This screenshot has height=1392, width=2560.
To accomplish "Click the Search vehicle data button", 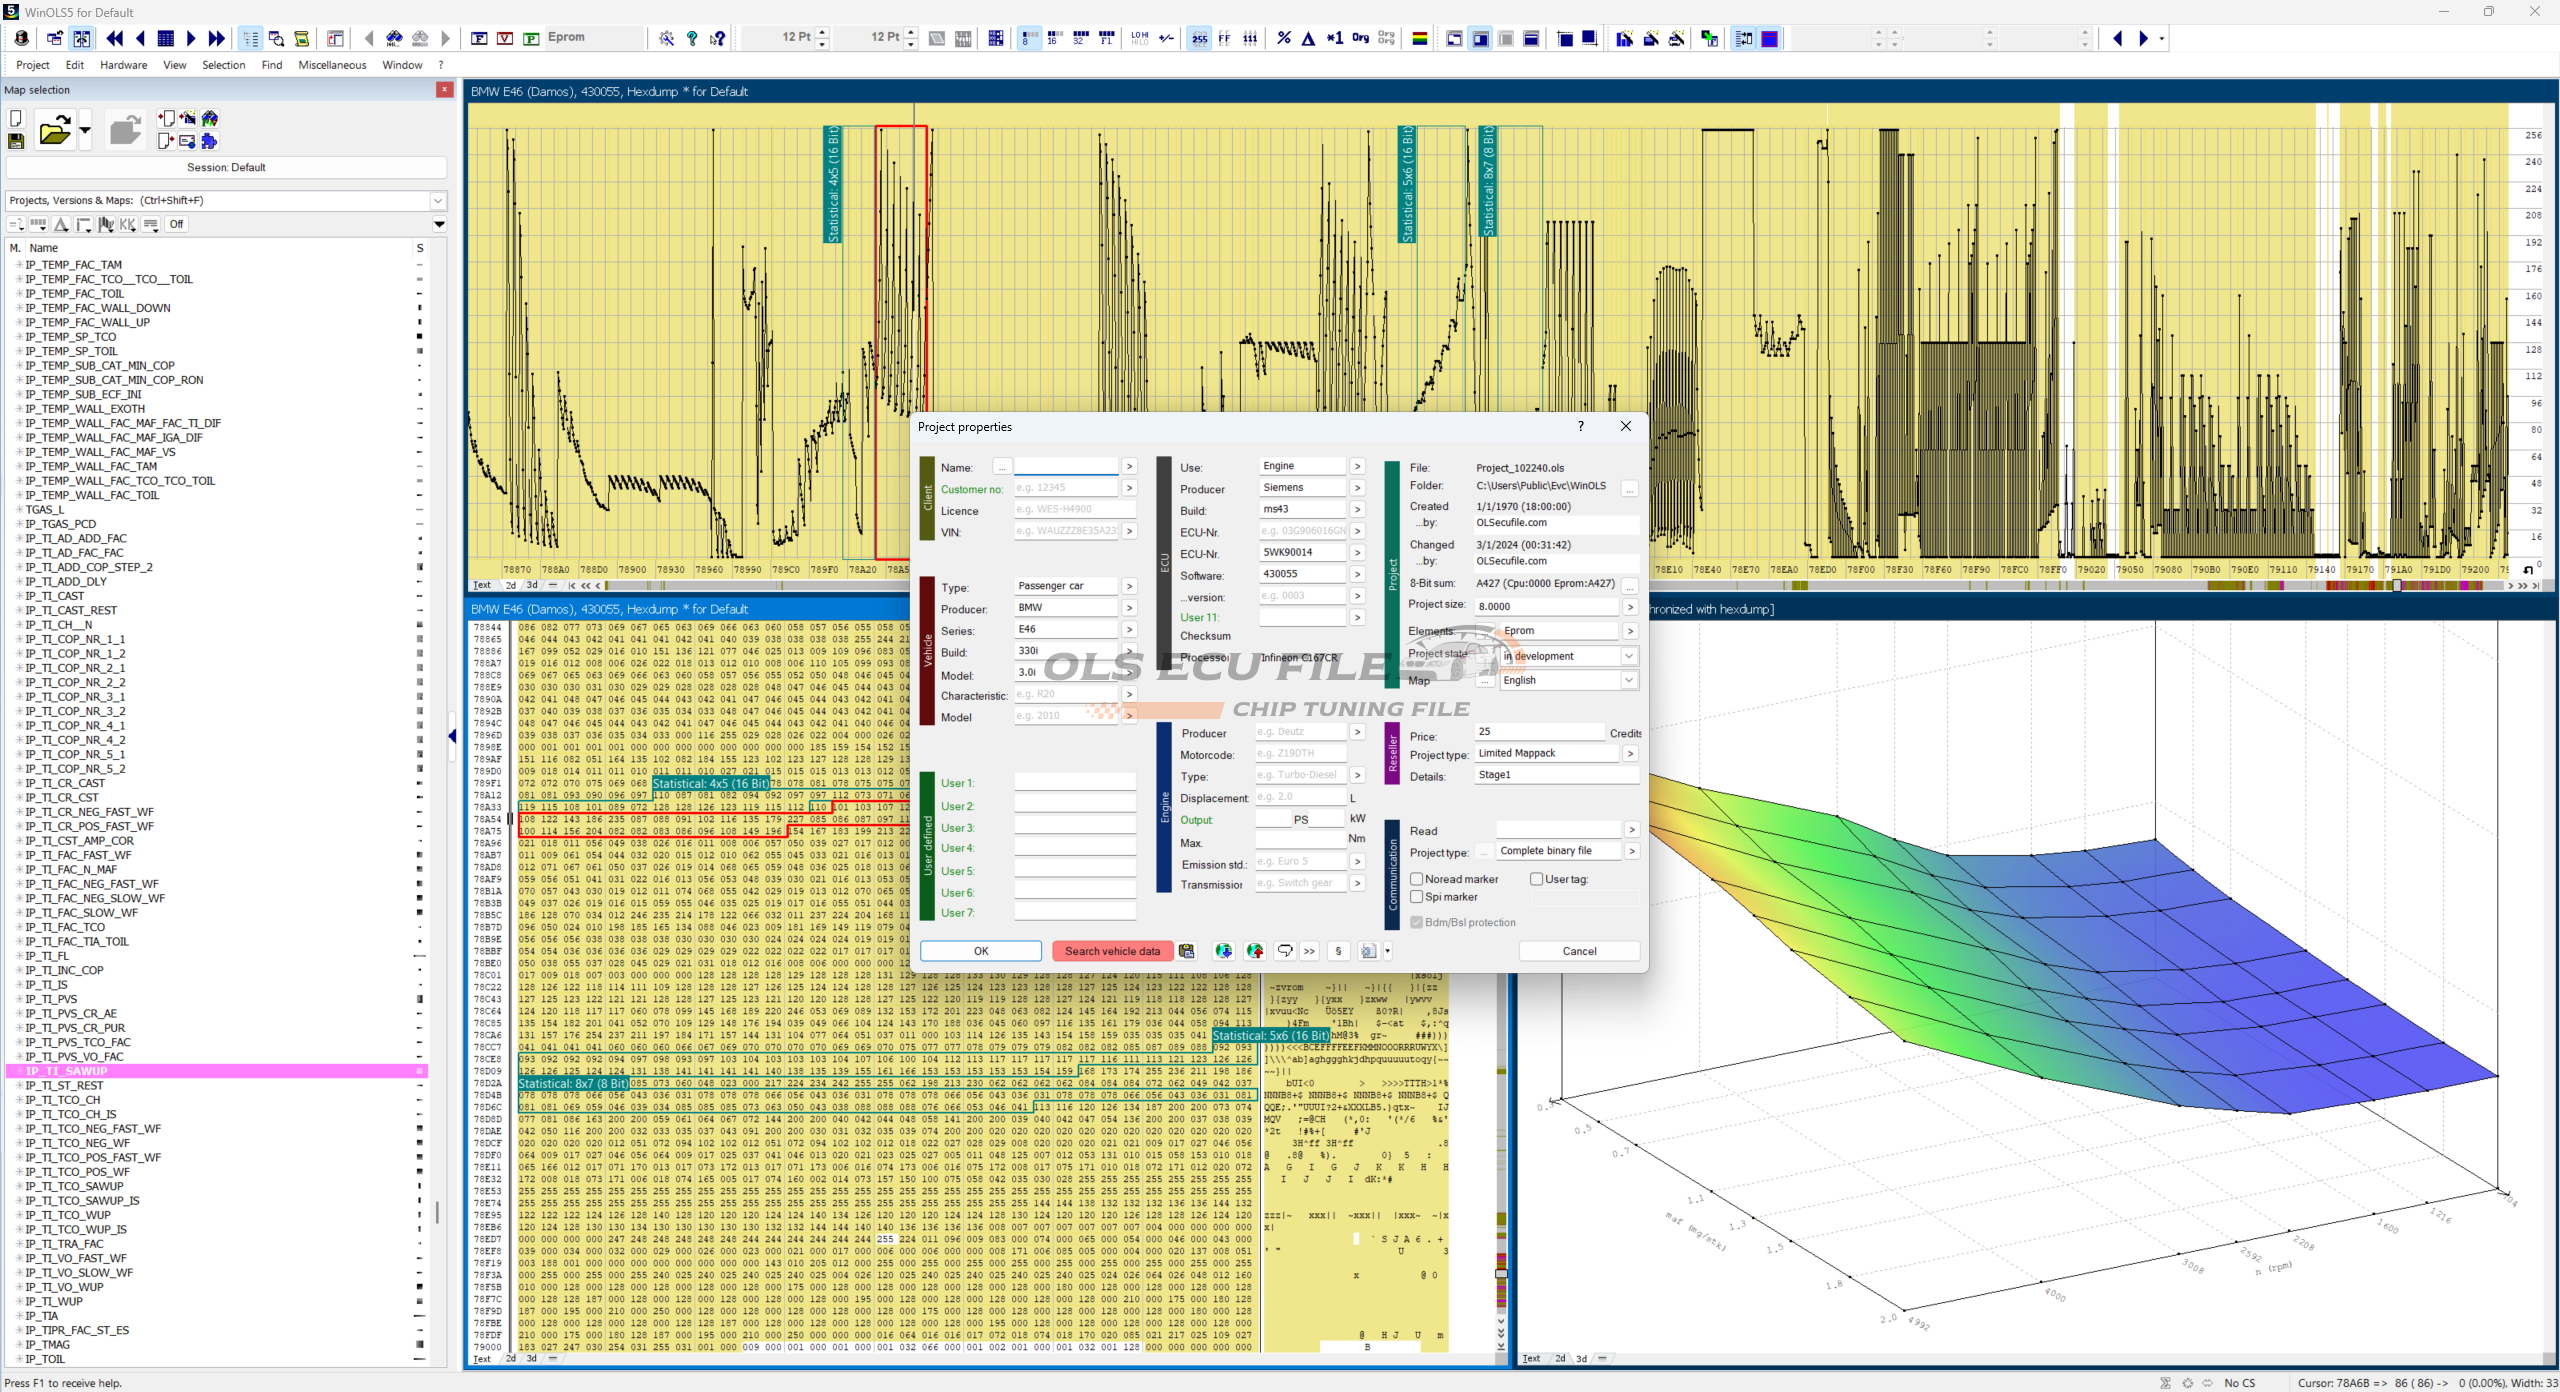I will coord(1112,951).
